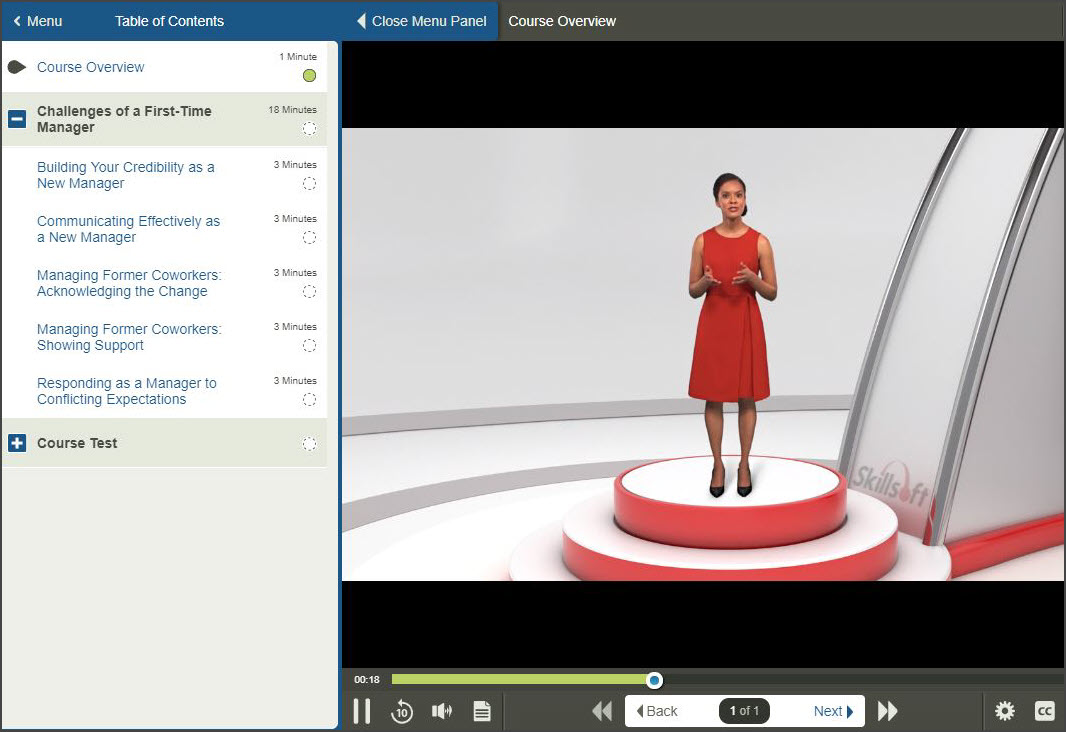
Task: Click the progress circle for Conflicting Expectations
Action: pyautogui.click(x=309, y=400)
